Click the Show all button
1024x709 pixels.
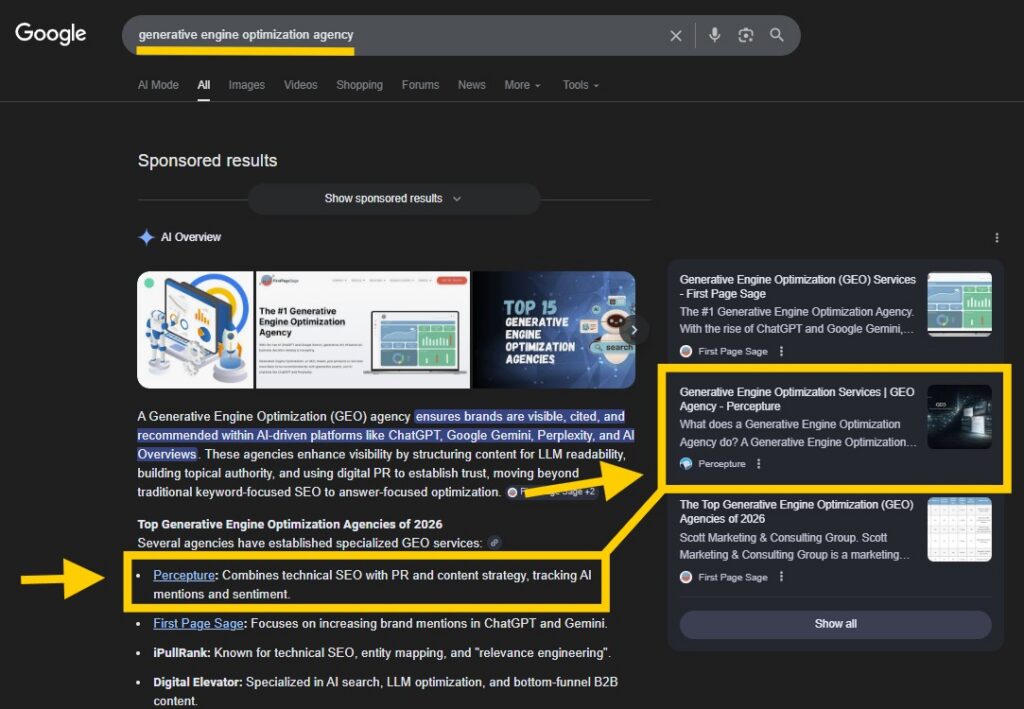click(835, 623)
